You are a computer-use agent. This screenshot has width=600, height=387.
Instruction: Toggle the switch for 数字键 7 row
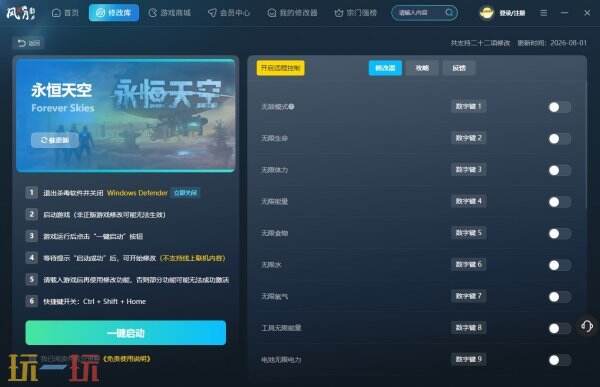[559, 297]
